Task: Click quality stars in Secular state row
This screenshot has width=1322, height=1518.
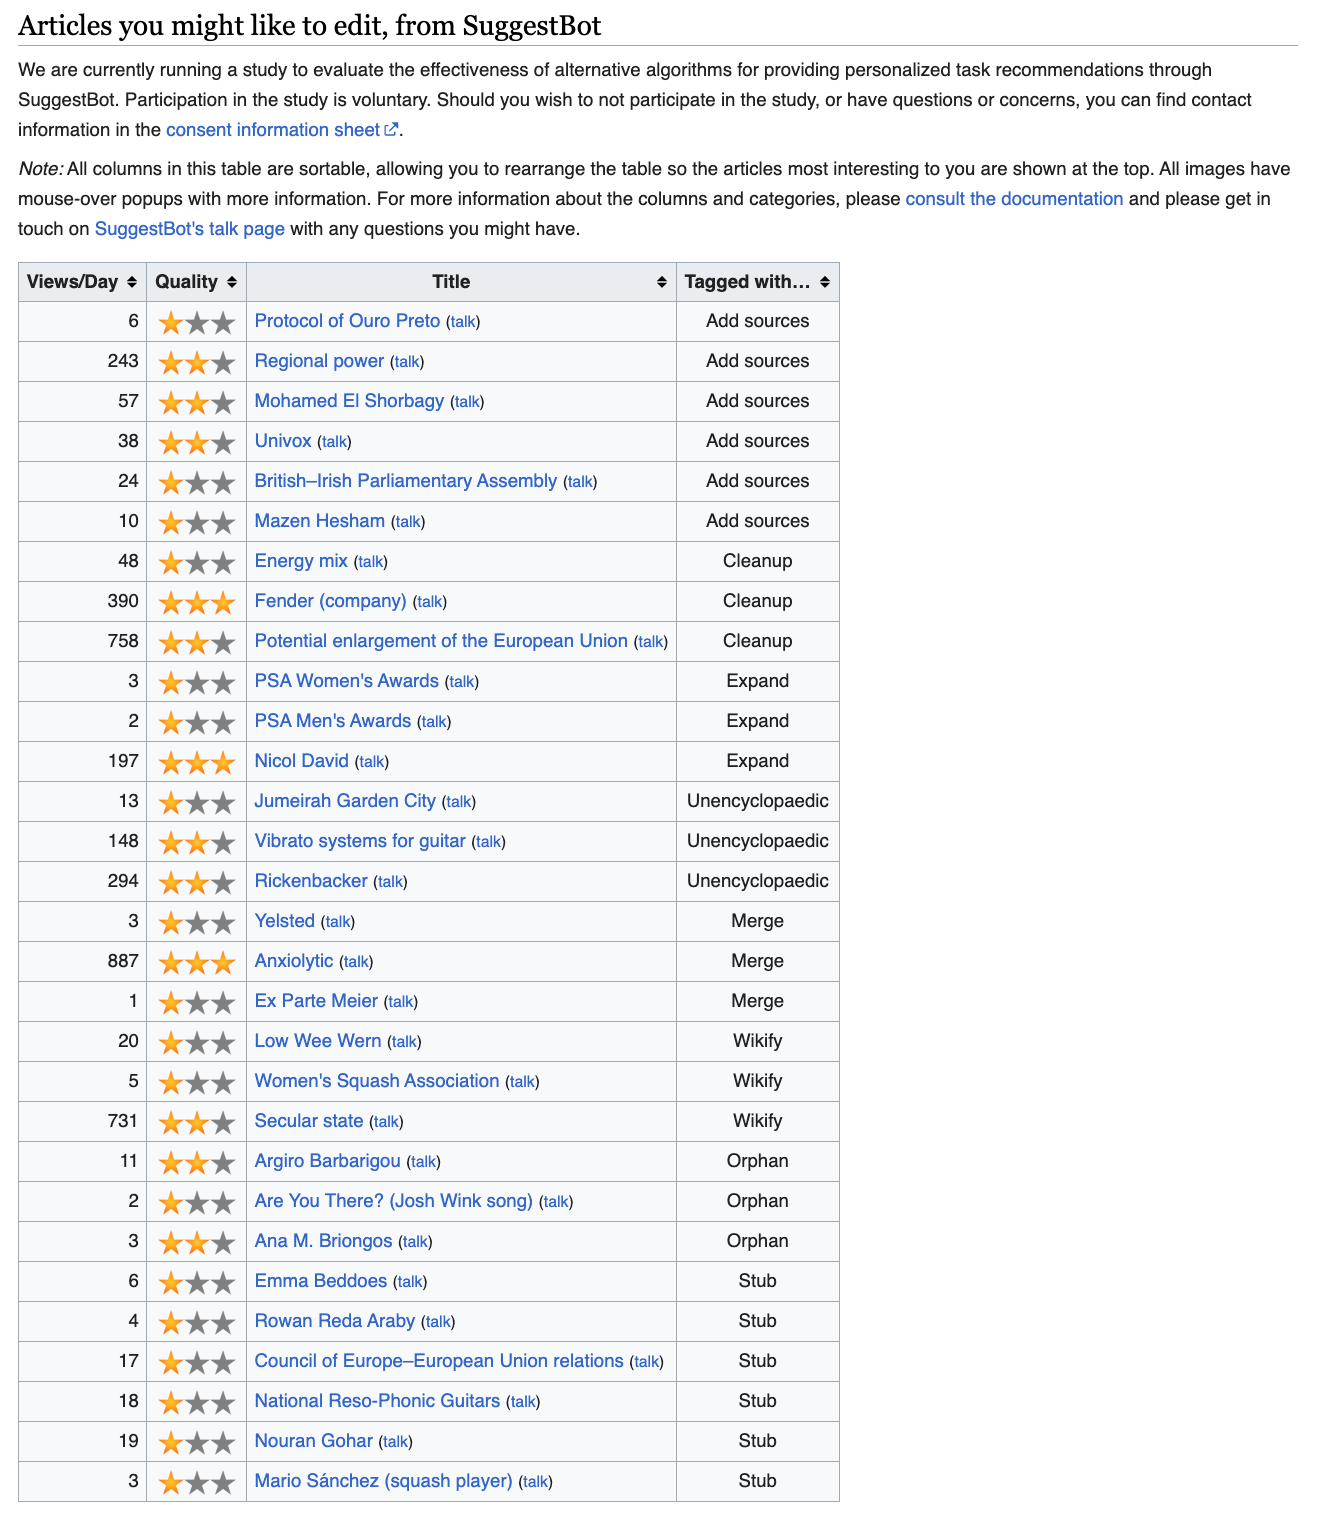Action: tap(197, 1122)
